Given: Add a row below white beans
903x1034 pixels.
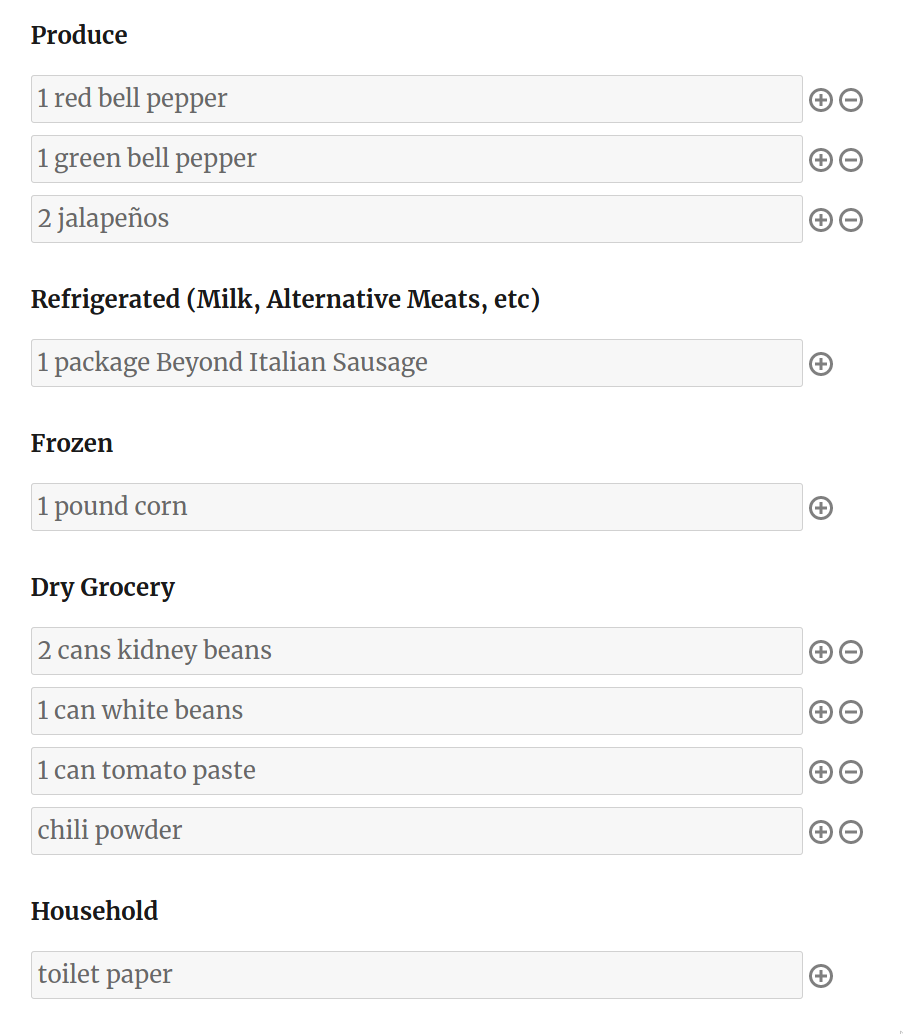Looking at the screenshot, I should pyautogui.click(x=820, y=712).
